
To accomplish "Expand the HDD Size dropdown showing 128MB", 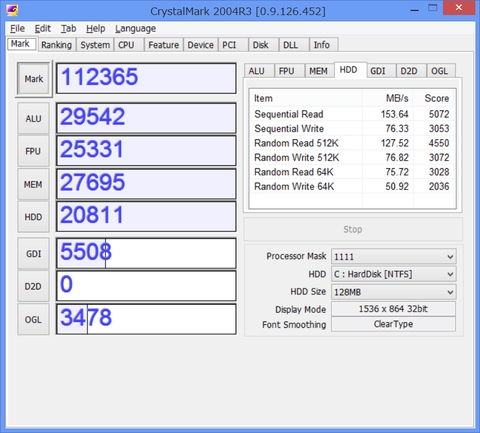I will (x=393, y=292).
